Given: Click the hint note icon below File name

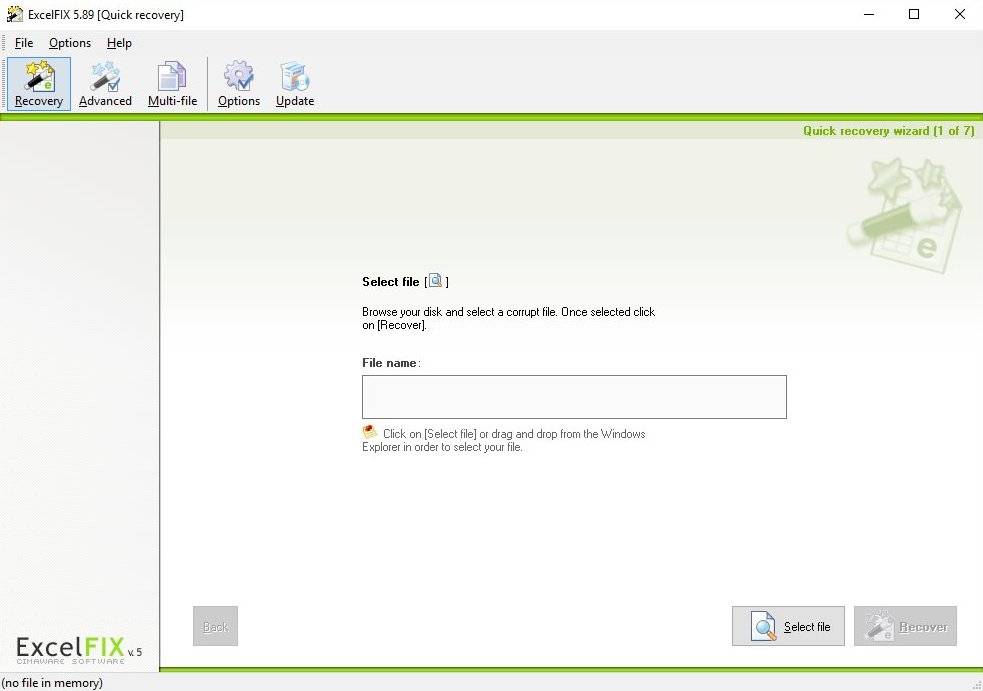Looking at the screenshot, I should pyautogui.click(x=370, y=431).
